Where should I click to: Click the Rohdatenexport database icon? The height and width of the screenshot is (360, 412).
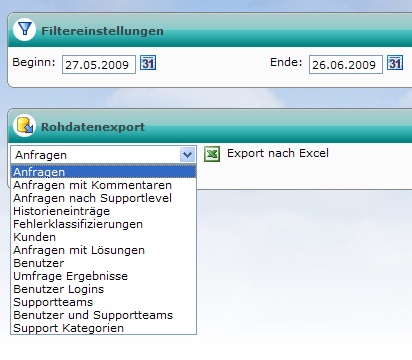pyautogui.click(x=24, y=126)
